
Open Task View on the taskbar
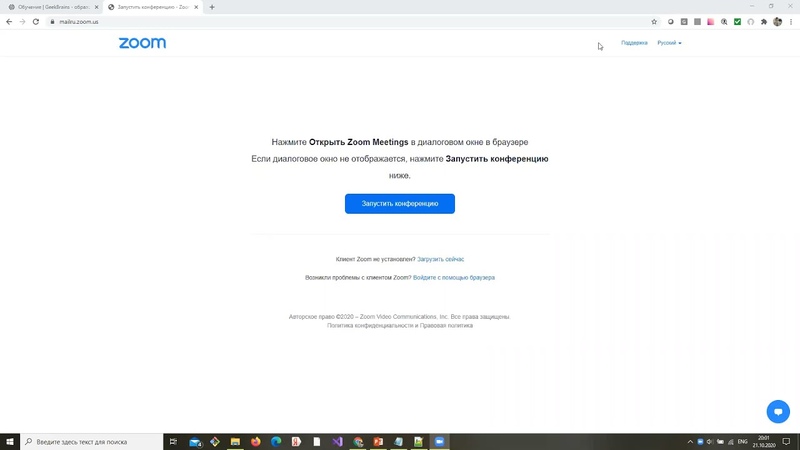(x=173, y=441)
